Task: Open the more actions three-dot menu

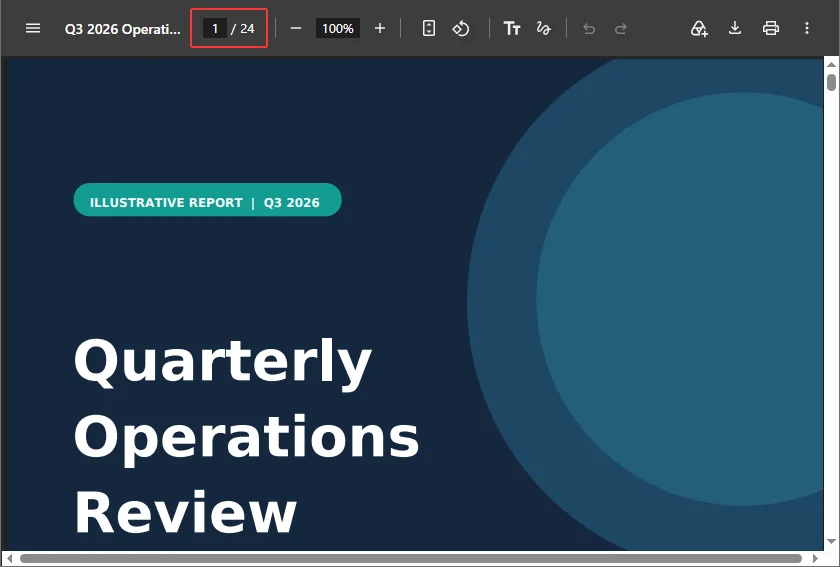Action: click(807, 28)
